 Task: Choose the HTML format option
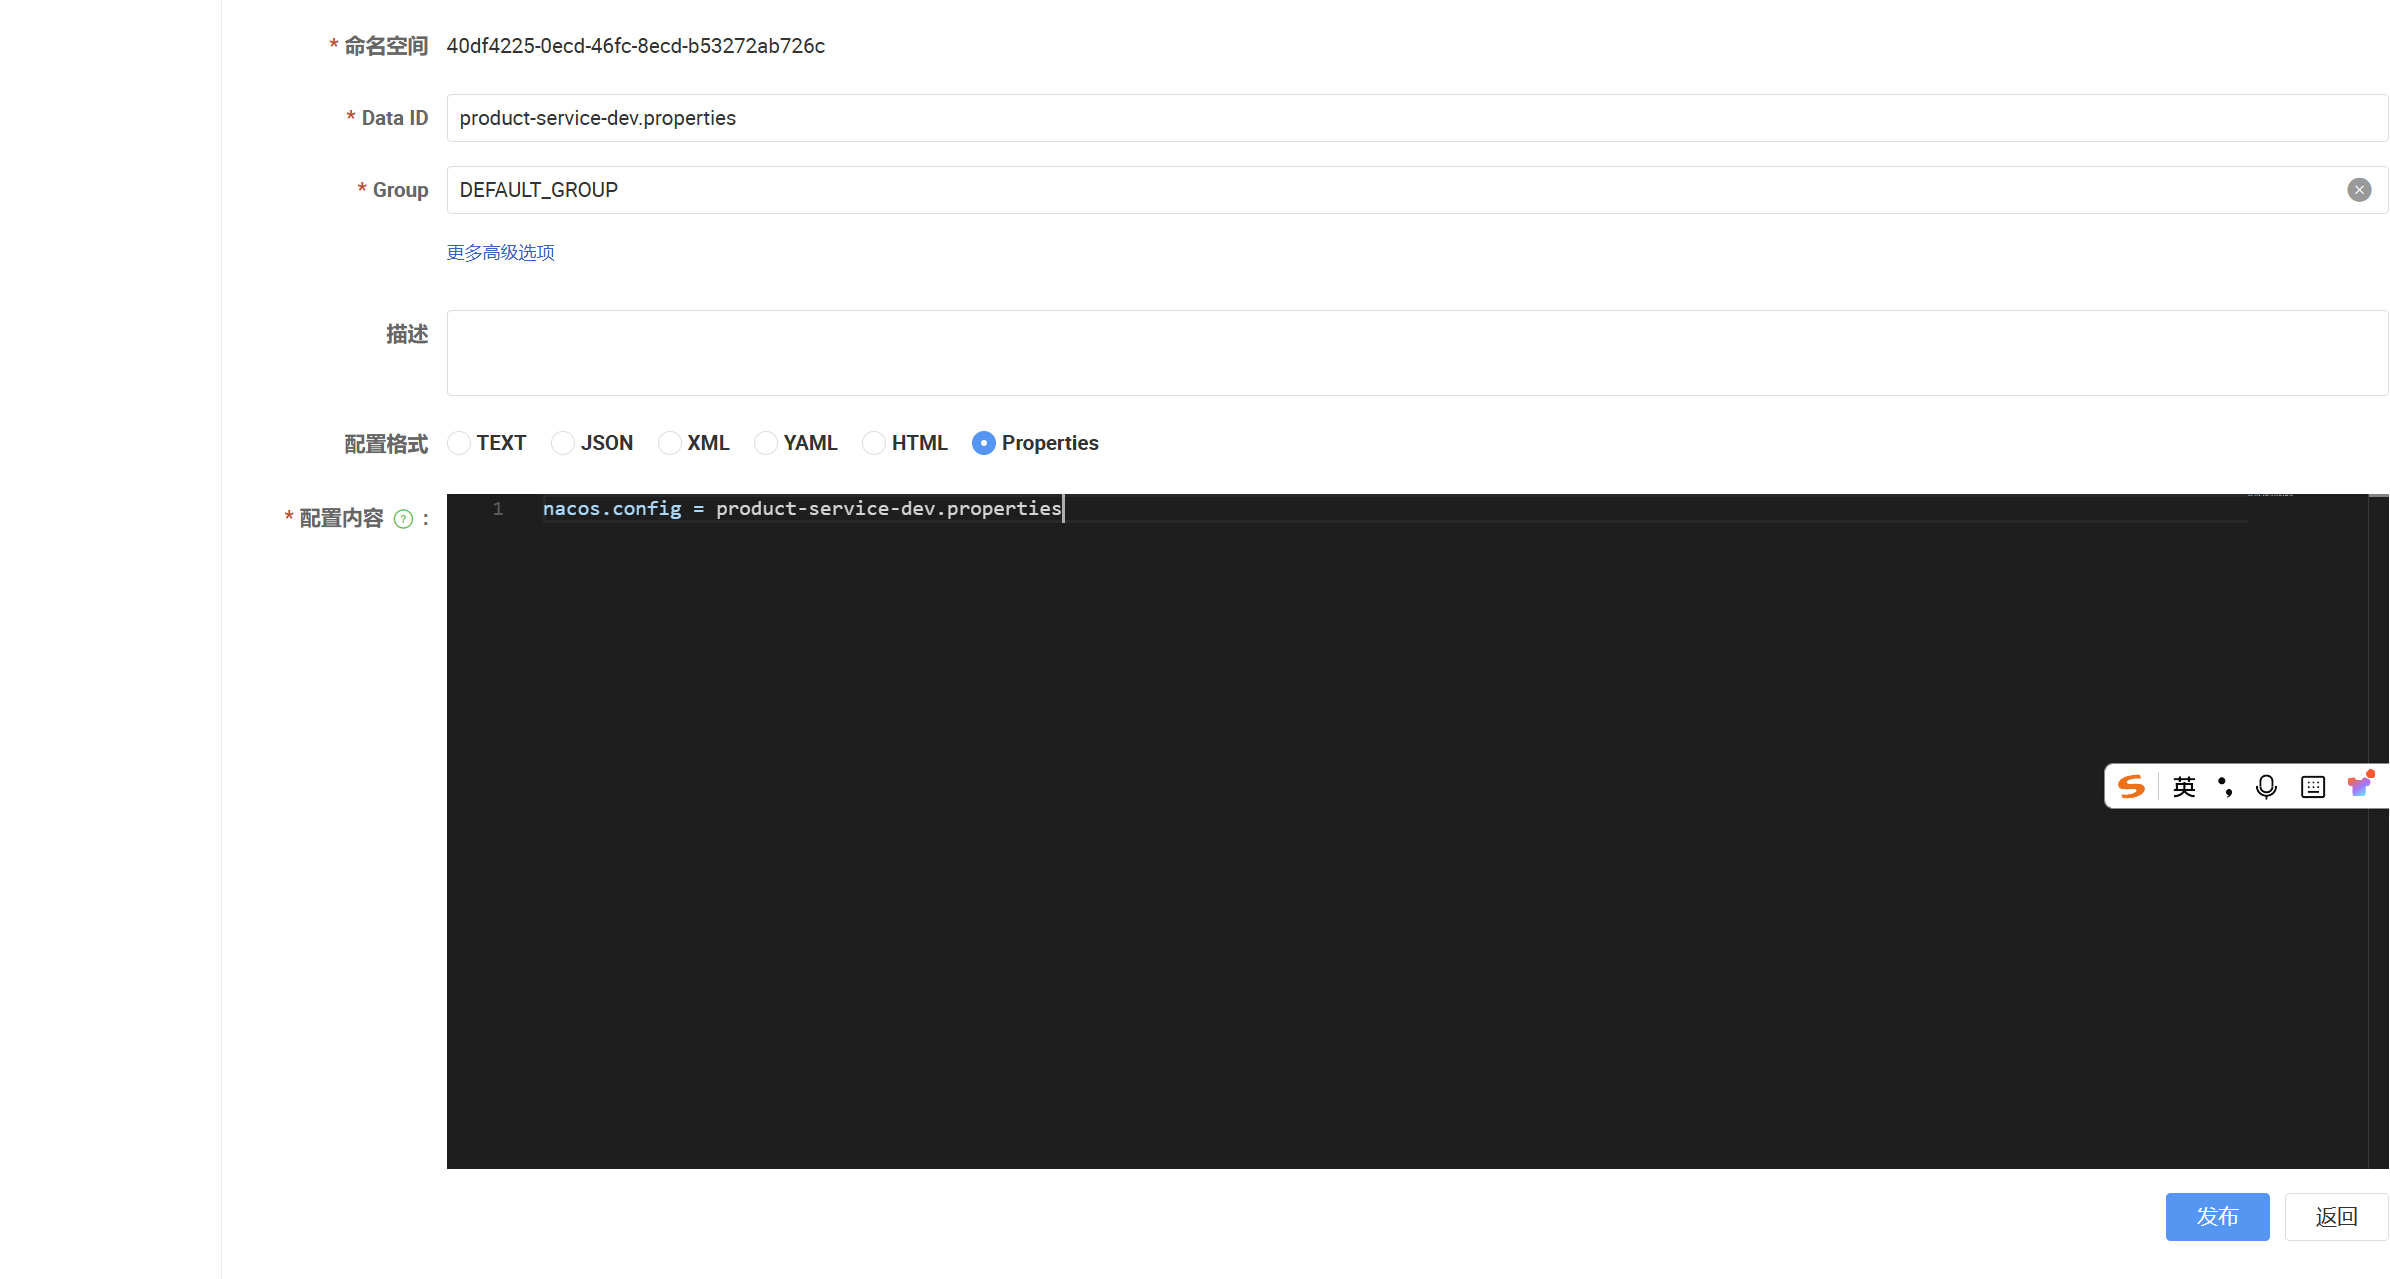tap(874, 443)
